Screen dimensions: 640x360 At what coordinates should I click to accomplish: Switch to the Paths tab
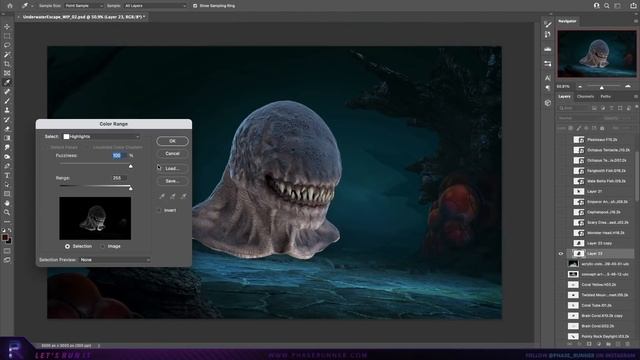click(x=606, y=97)
